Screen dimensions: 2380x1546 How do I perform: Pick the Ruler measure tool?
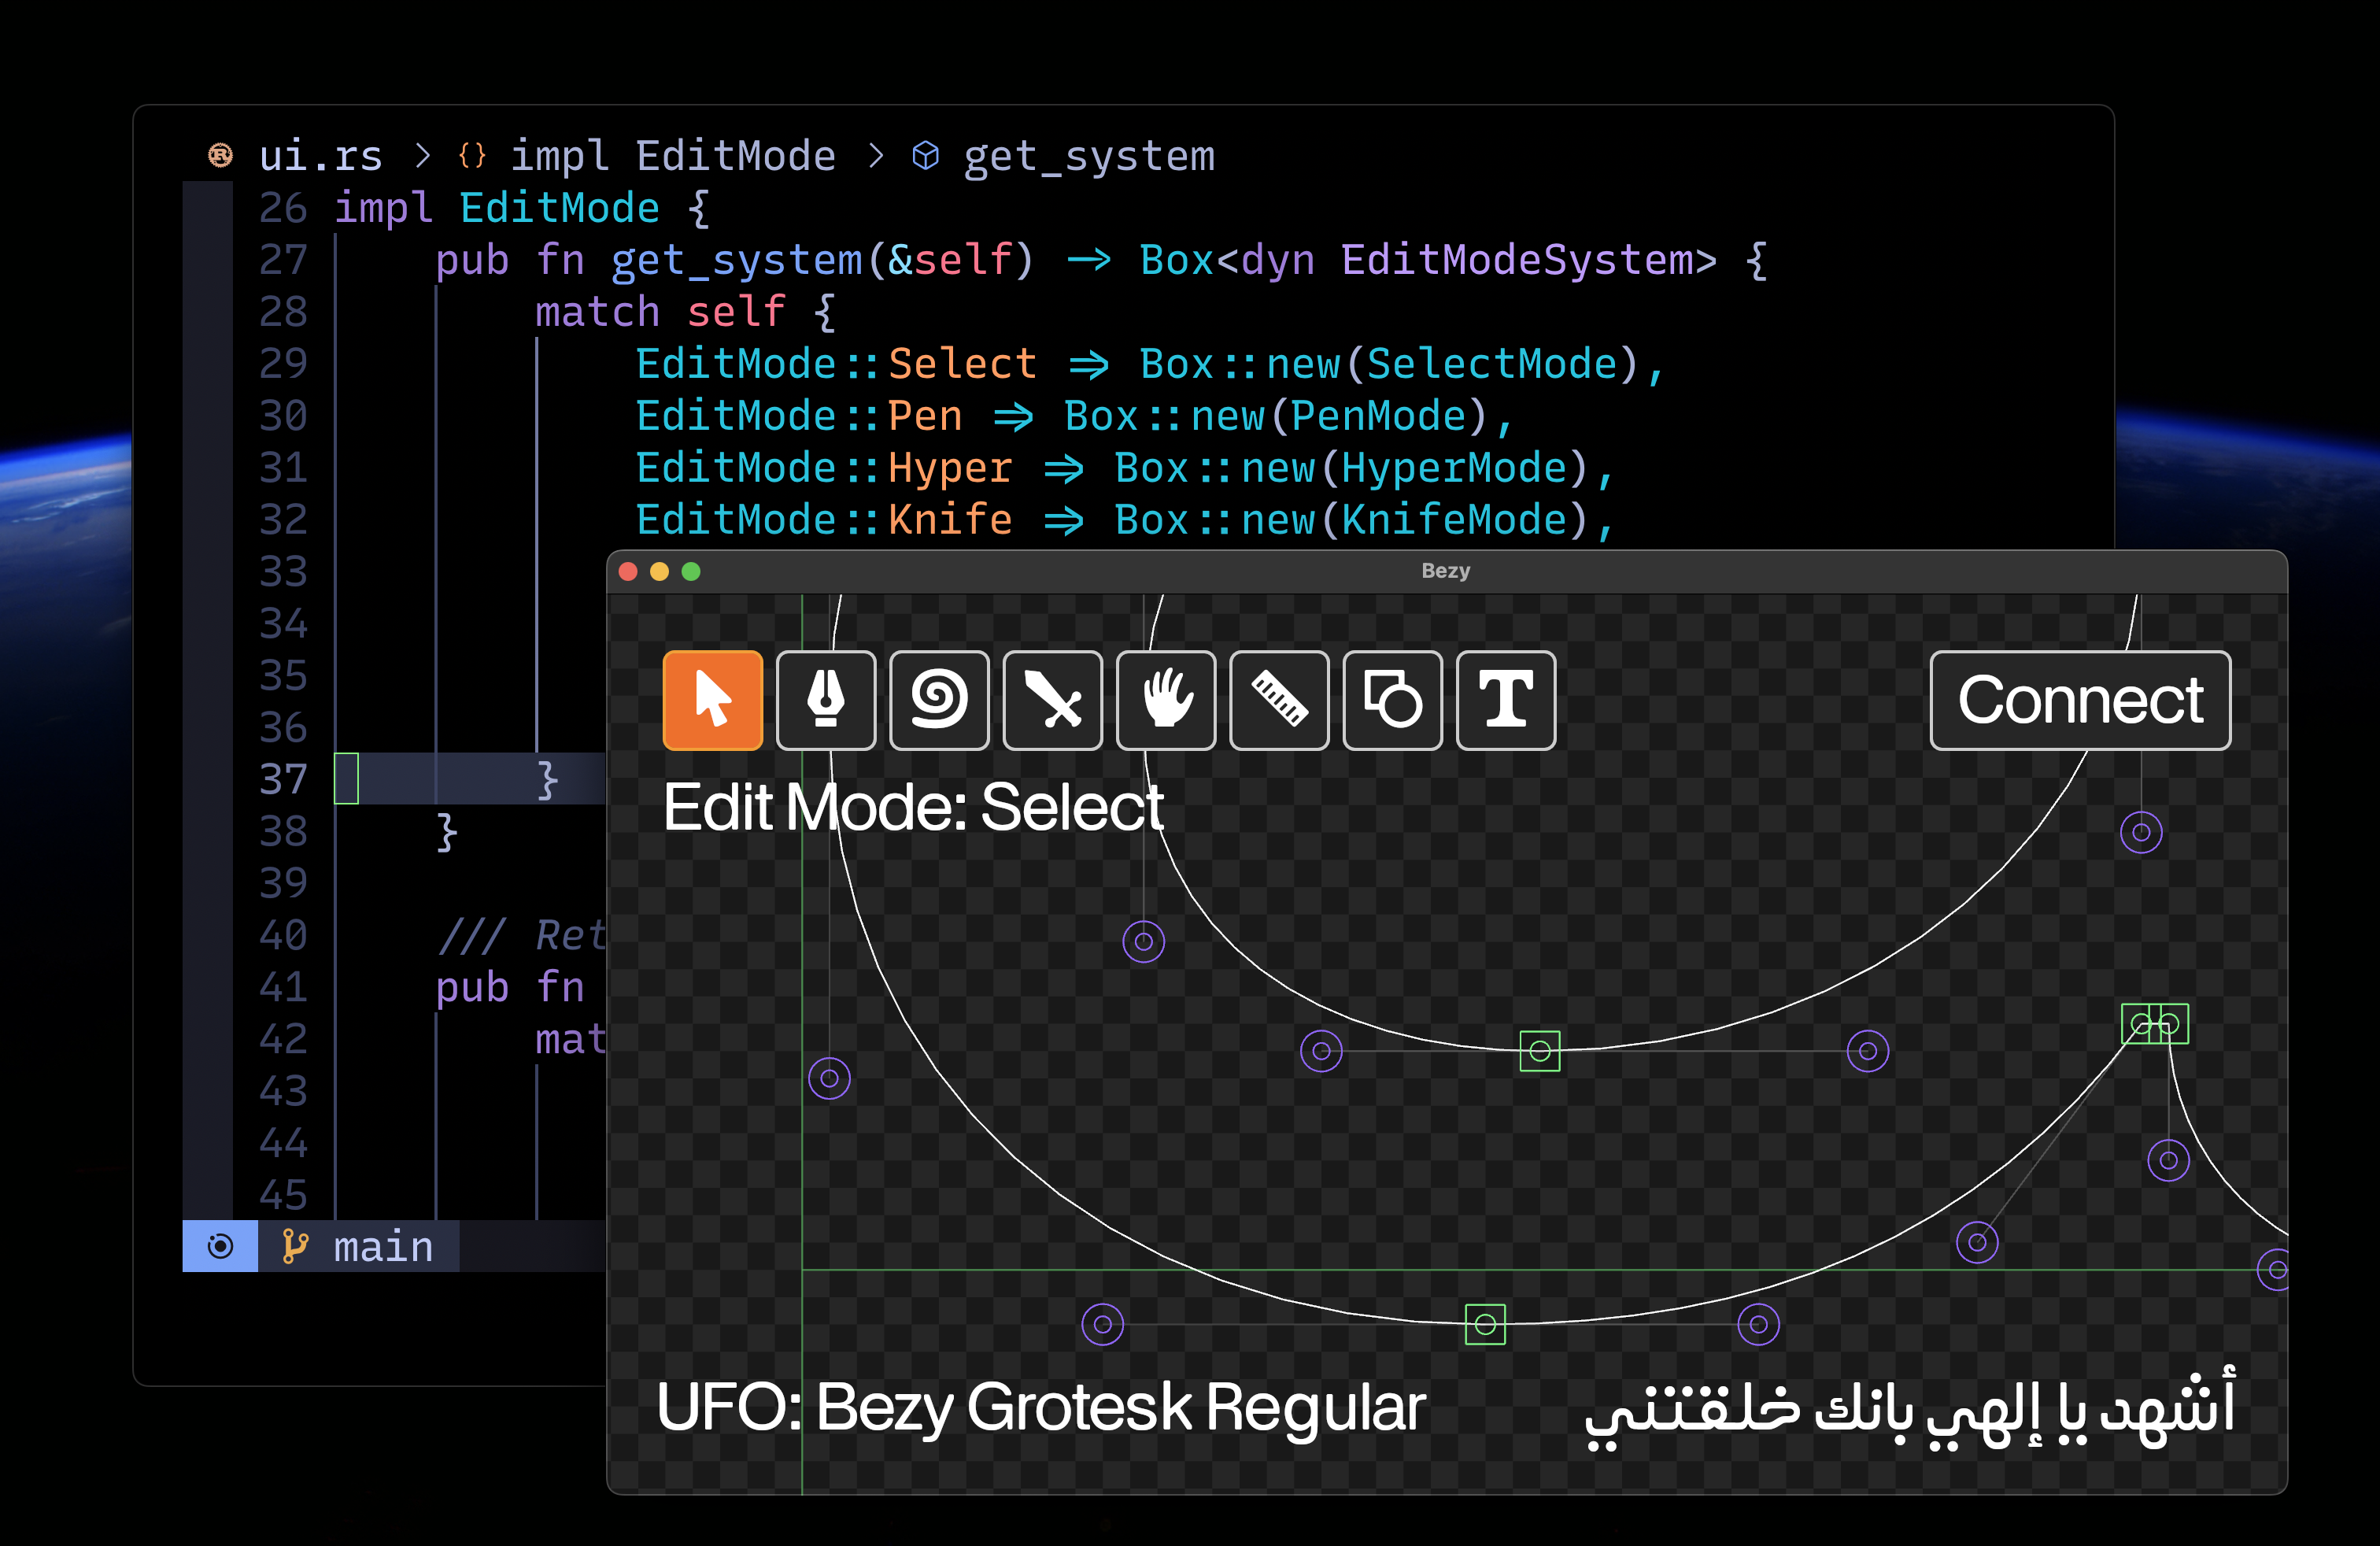[1279, 700]
